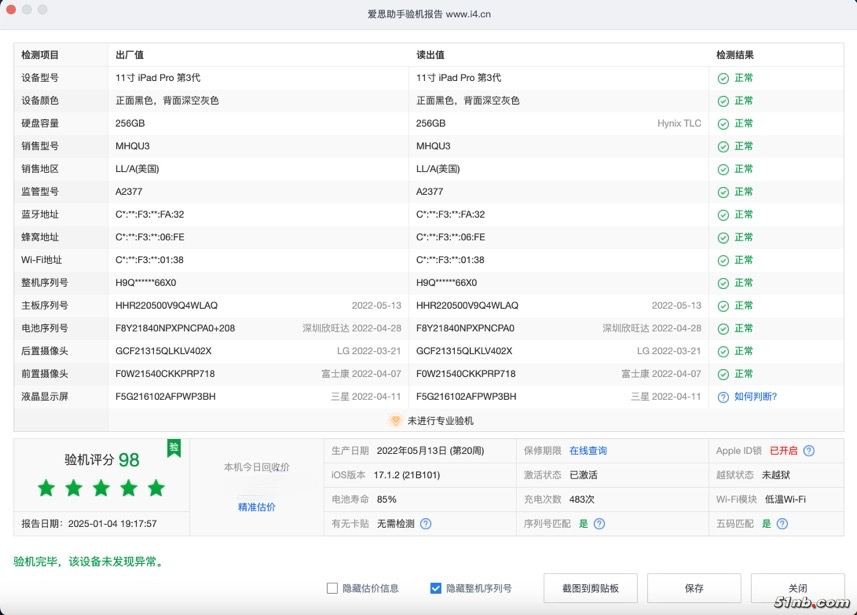The image size is (857, 615).
Task: Click the 检测结果 column header
Action: coord(735,54)
